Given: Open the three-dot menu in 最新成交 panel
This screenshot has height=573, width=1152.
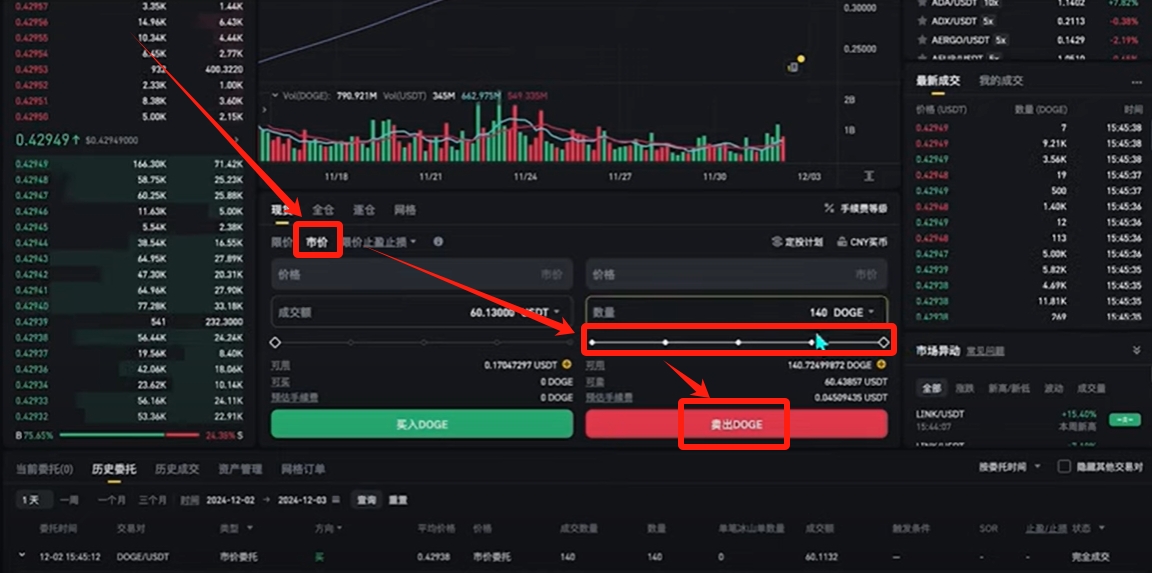Looking at the screenshot, I should coord(1136,81).
